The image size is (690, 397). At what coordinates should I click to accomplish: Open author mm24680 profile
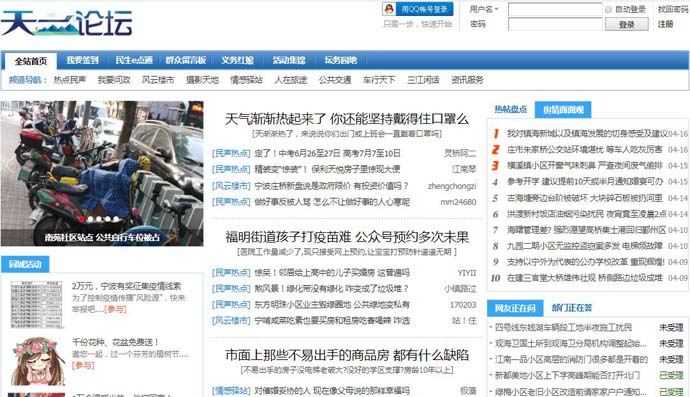tap(458, 202)
